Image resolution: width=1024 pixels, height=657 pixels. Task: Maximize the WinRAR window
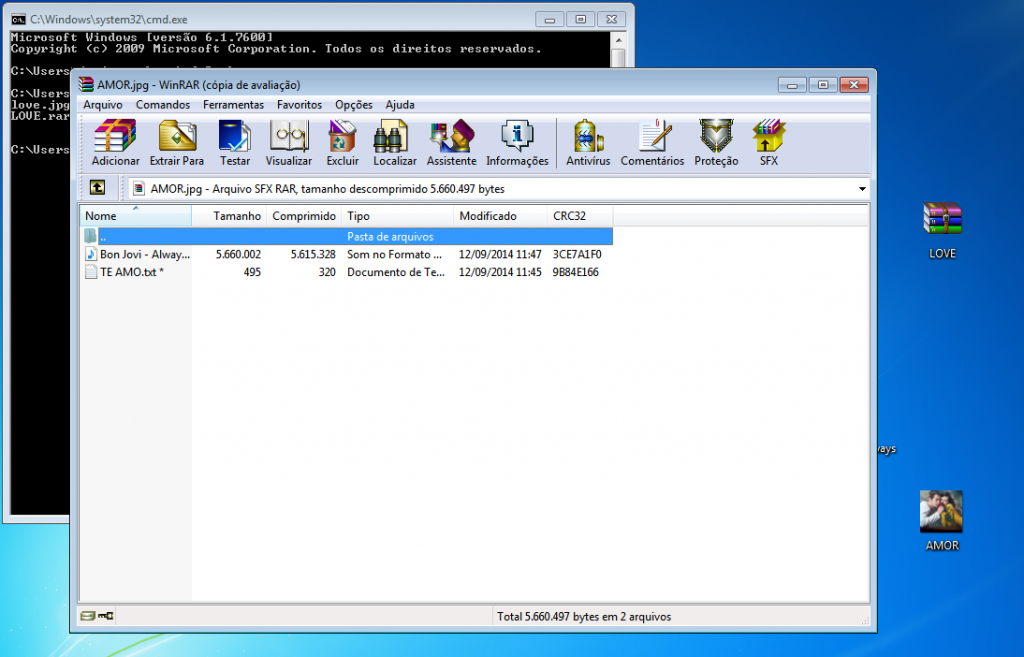[823, 85]
